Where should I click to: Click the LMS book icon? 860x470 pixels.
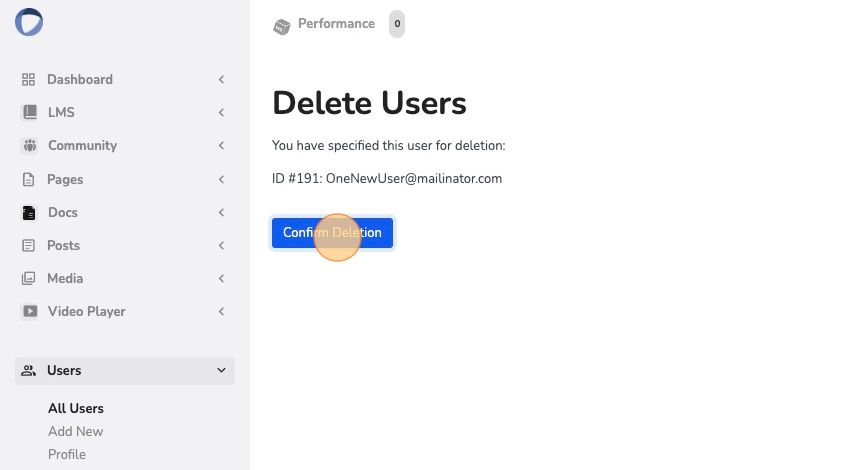(x=30, y=112)
